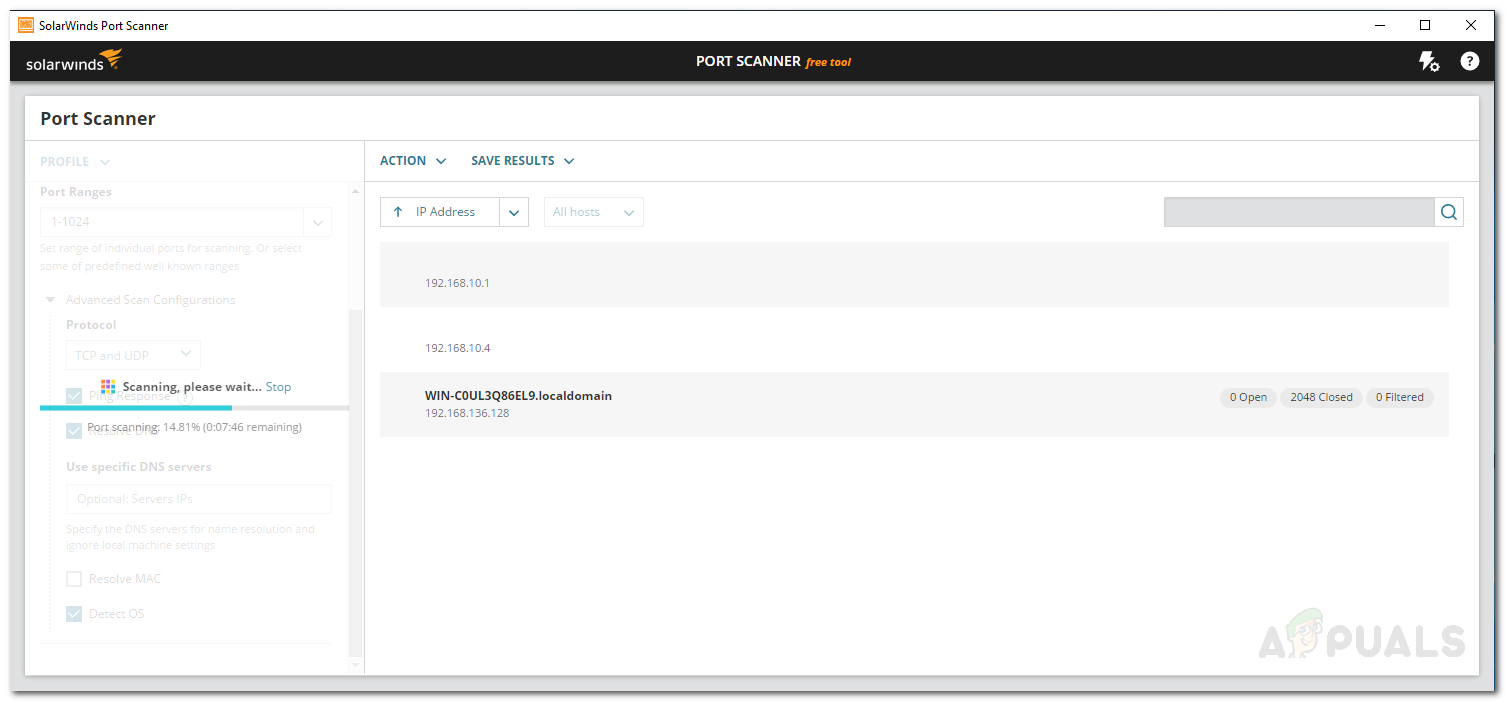Click the IP Address sort button
Screen dimensions: 1506x702
coord(440,212)
